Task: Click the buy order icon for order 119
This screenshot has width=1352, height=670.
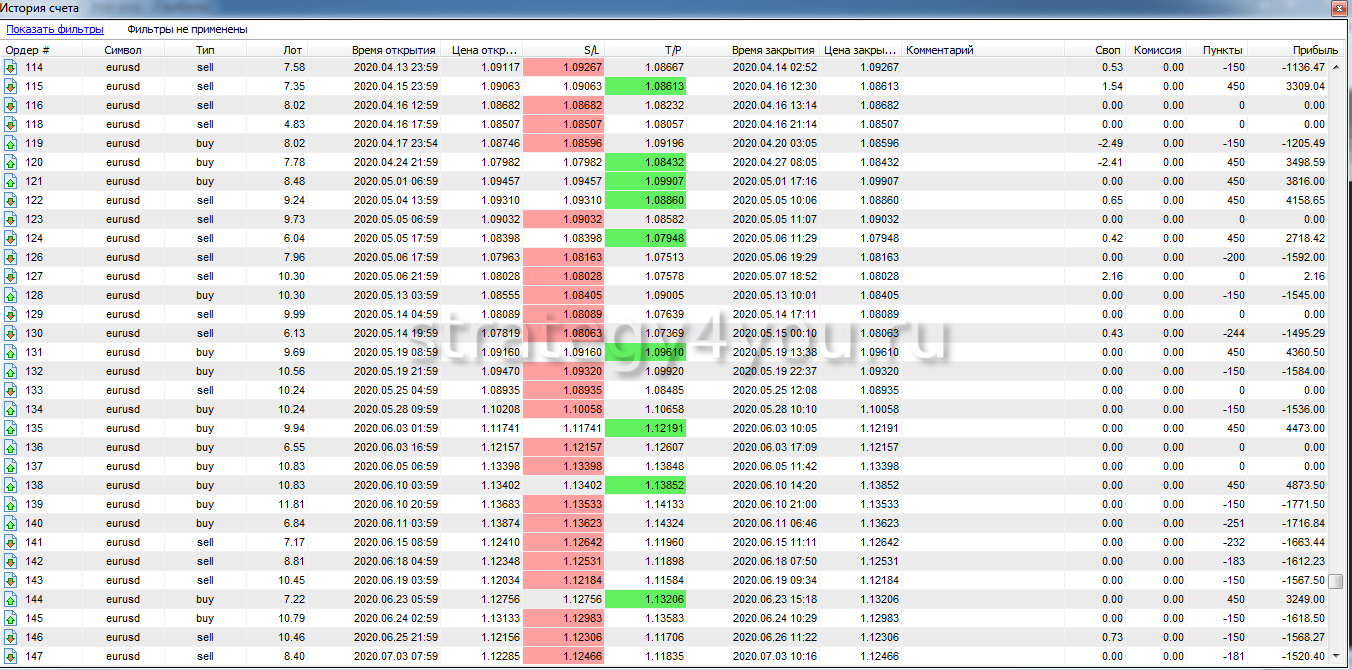Action: [11, 143]
